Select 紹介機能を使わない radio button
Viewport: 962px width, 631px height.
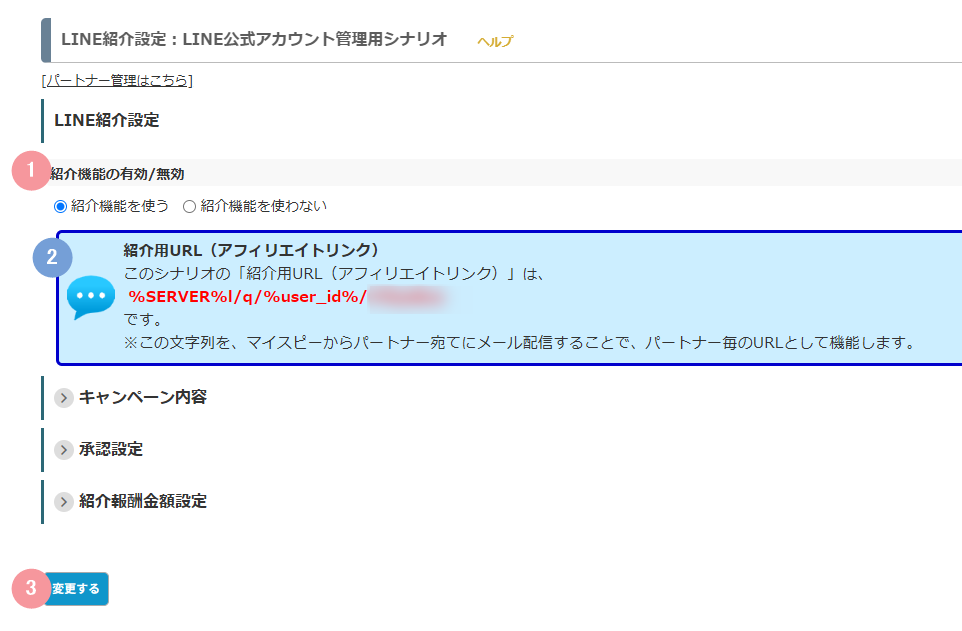click(x=190, y=206)
